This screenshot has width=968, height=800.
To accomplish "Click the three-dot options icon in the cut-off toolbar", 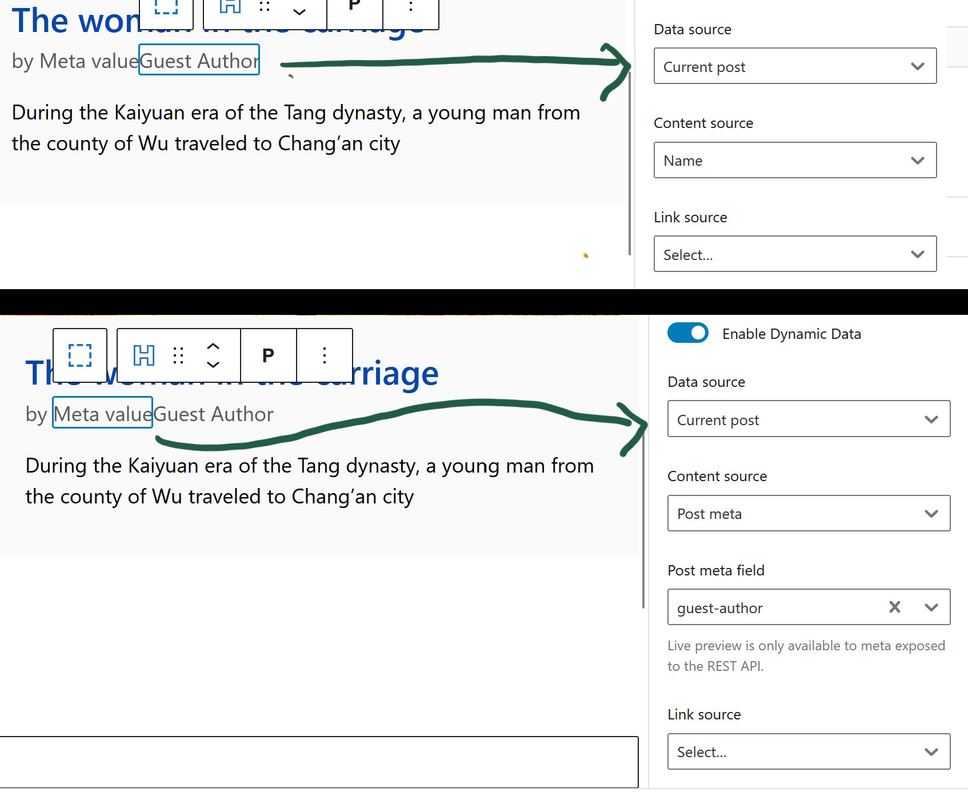I will click(x=411, y=7).
